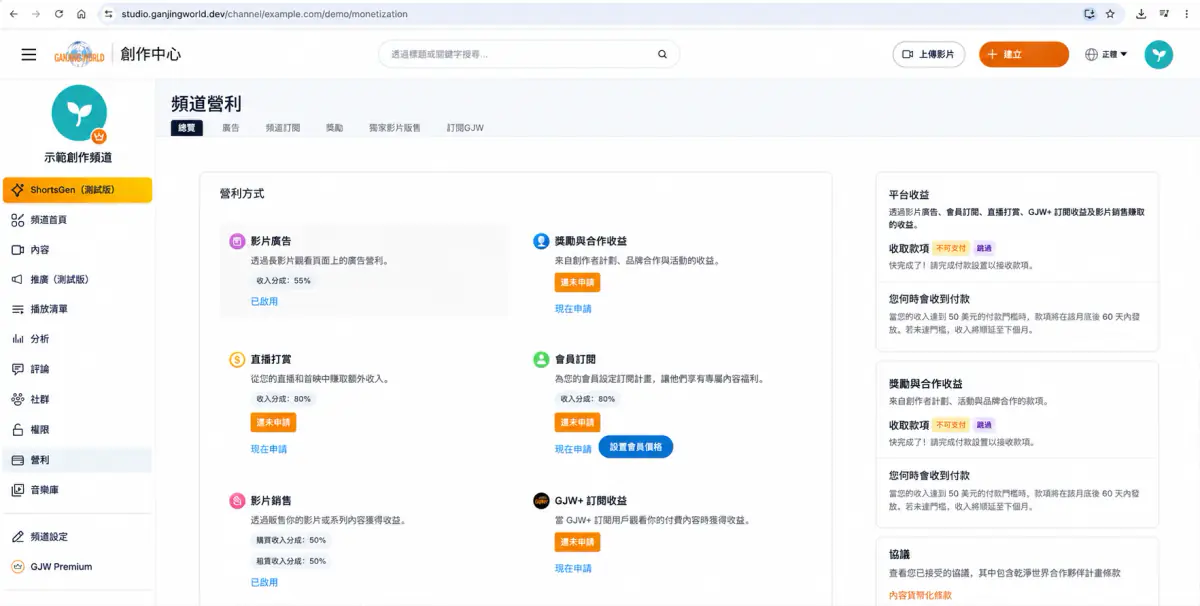
Task: Open the 內容 sidebar item
Action: (x=76, y=250)
